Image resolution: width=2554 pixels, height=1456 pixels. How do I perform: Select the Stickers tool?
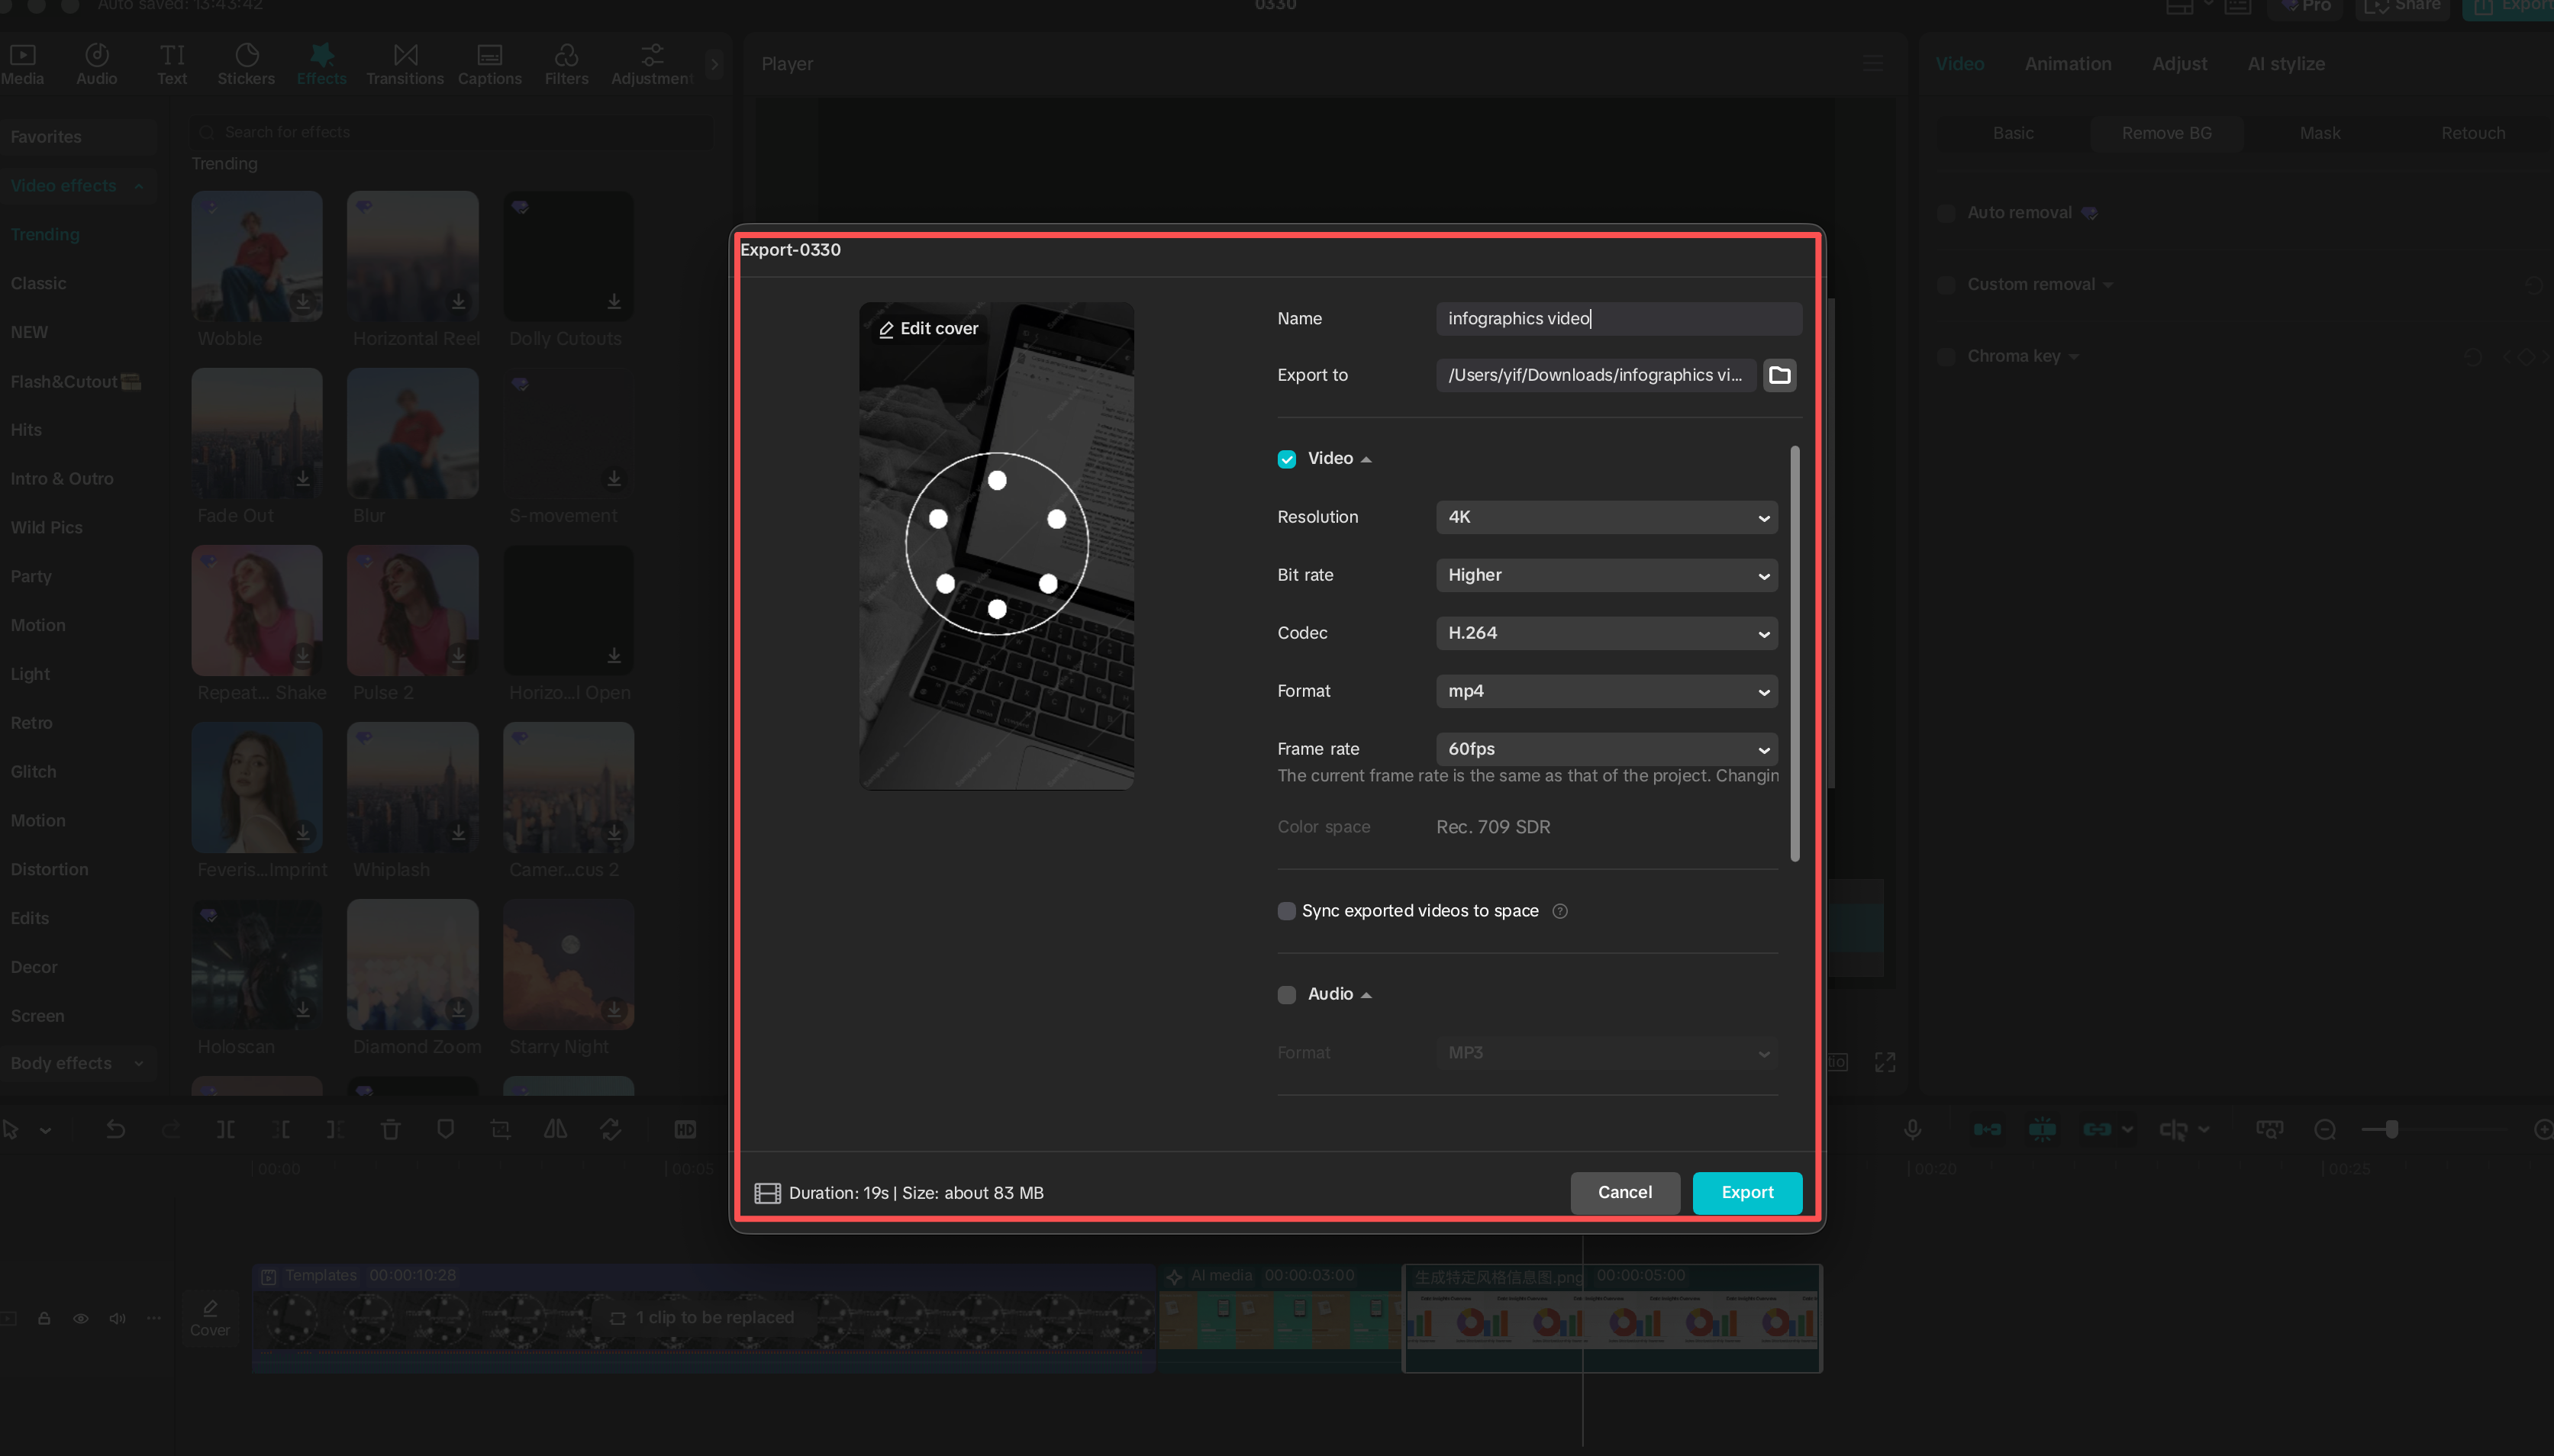[x=246, y=63]
